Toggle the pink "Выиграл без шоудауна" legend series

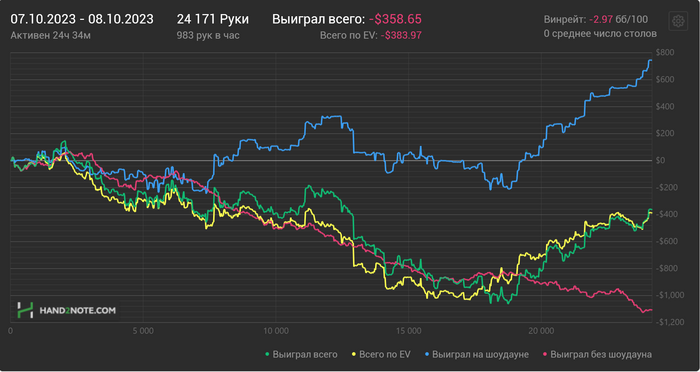point(597,355)
